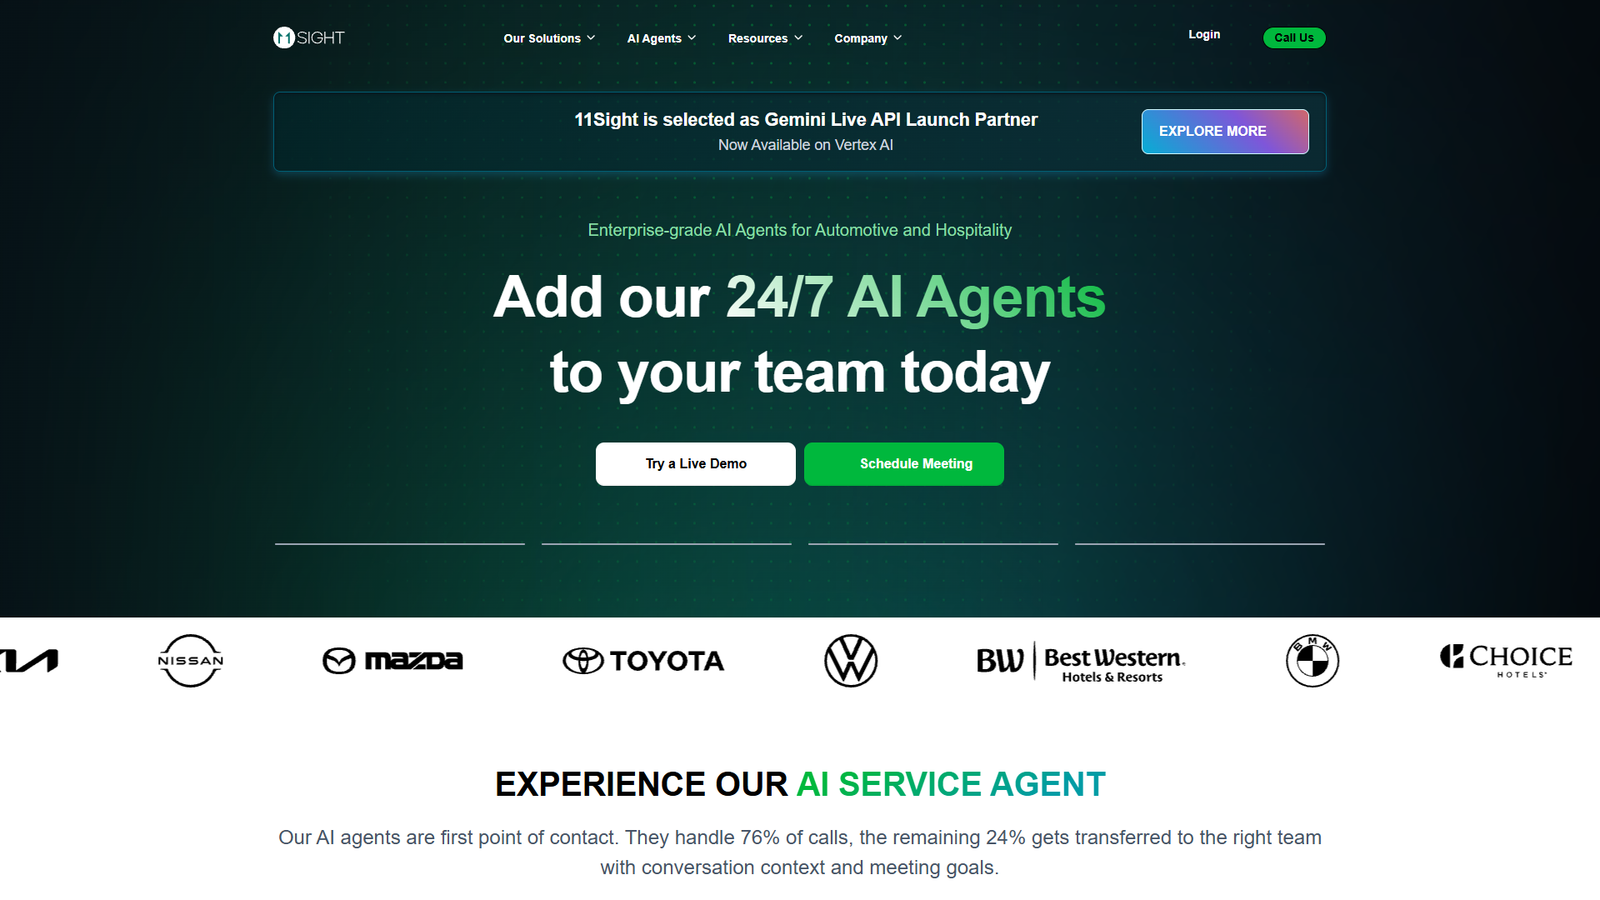1600x900 pixels.
Task: Click the BMW roundel logo
Action: [1312, 660]
